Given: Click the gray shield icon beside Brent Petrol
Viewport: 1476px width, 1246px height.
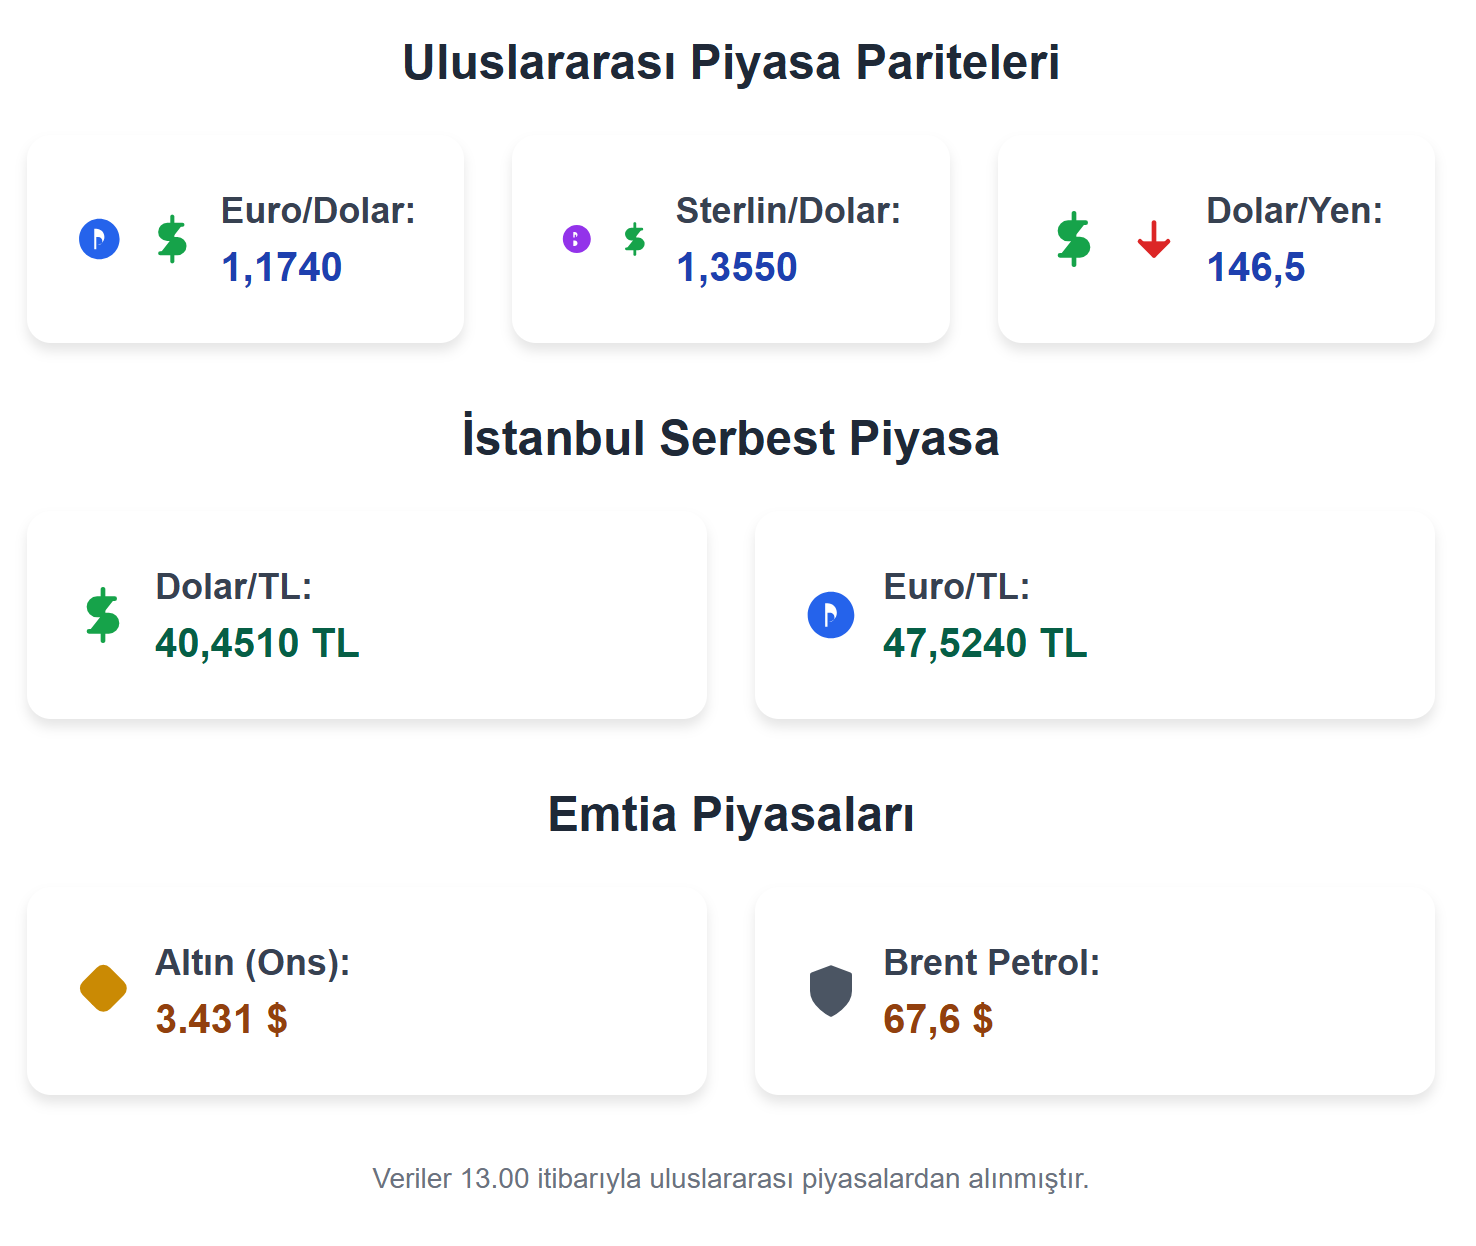Looking at the screenshot, I should tap(831, 990).
